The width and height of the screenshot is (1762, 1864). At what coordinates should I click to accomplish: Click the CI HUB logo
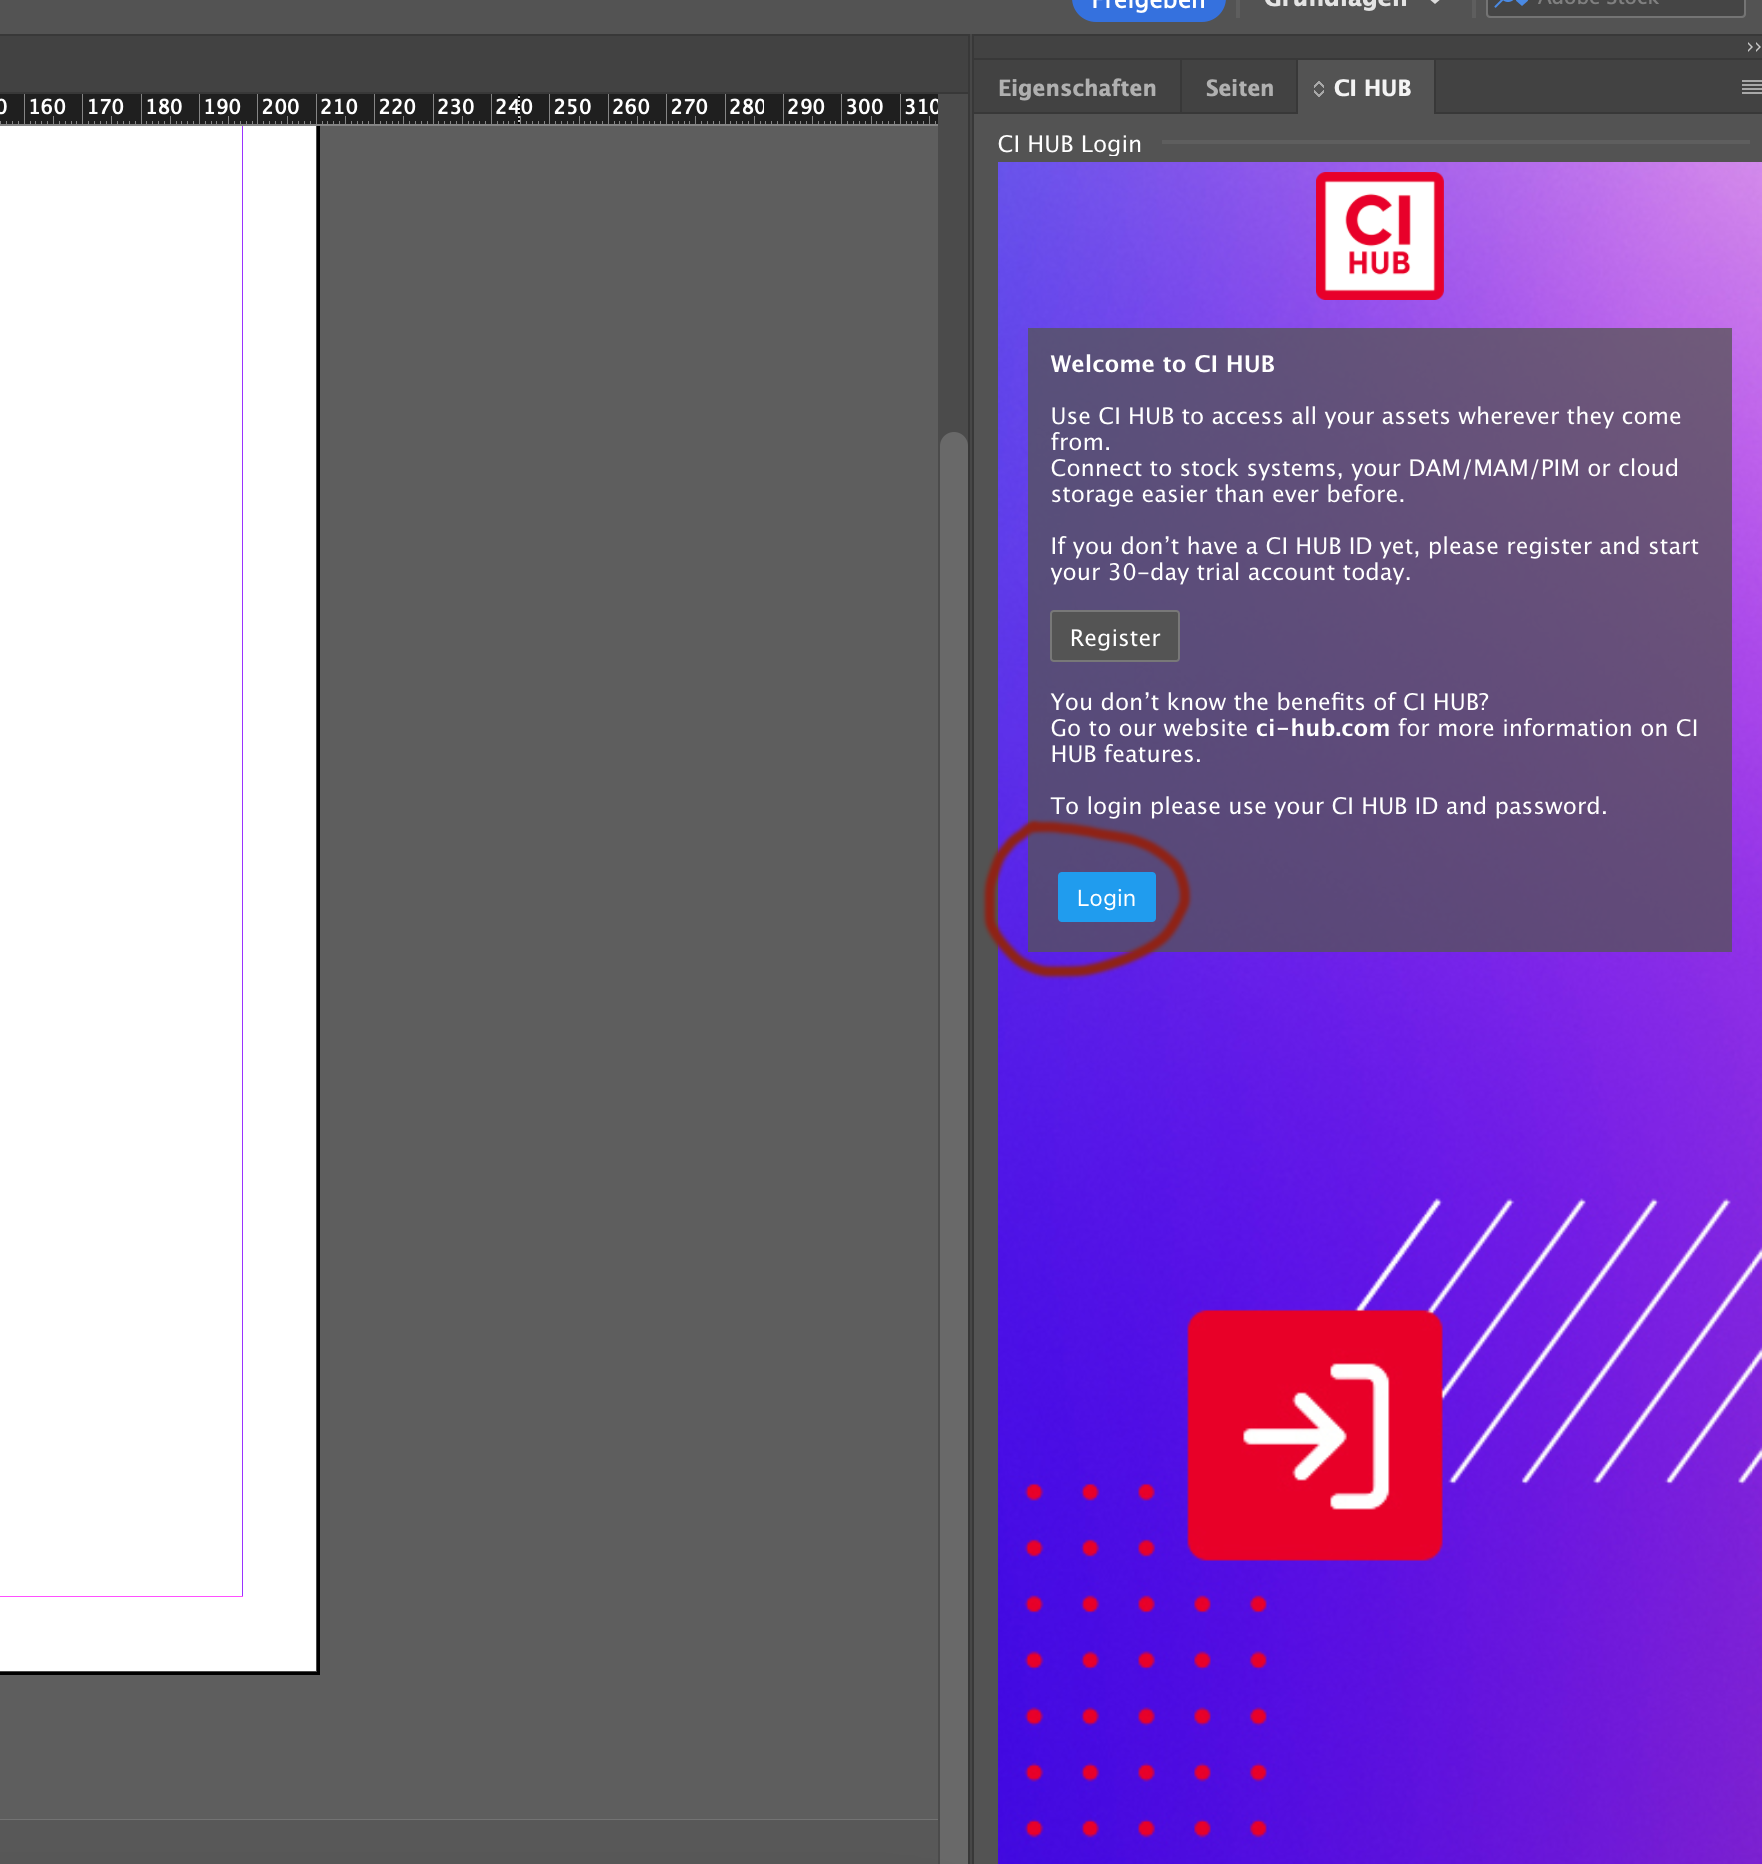[x=1379, y=236]
